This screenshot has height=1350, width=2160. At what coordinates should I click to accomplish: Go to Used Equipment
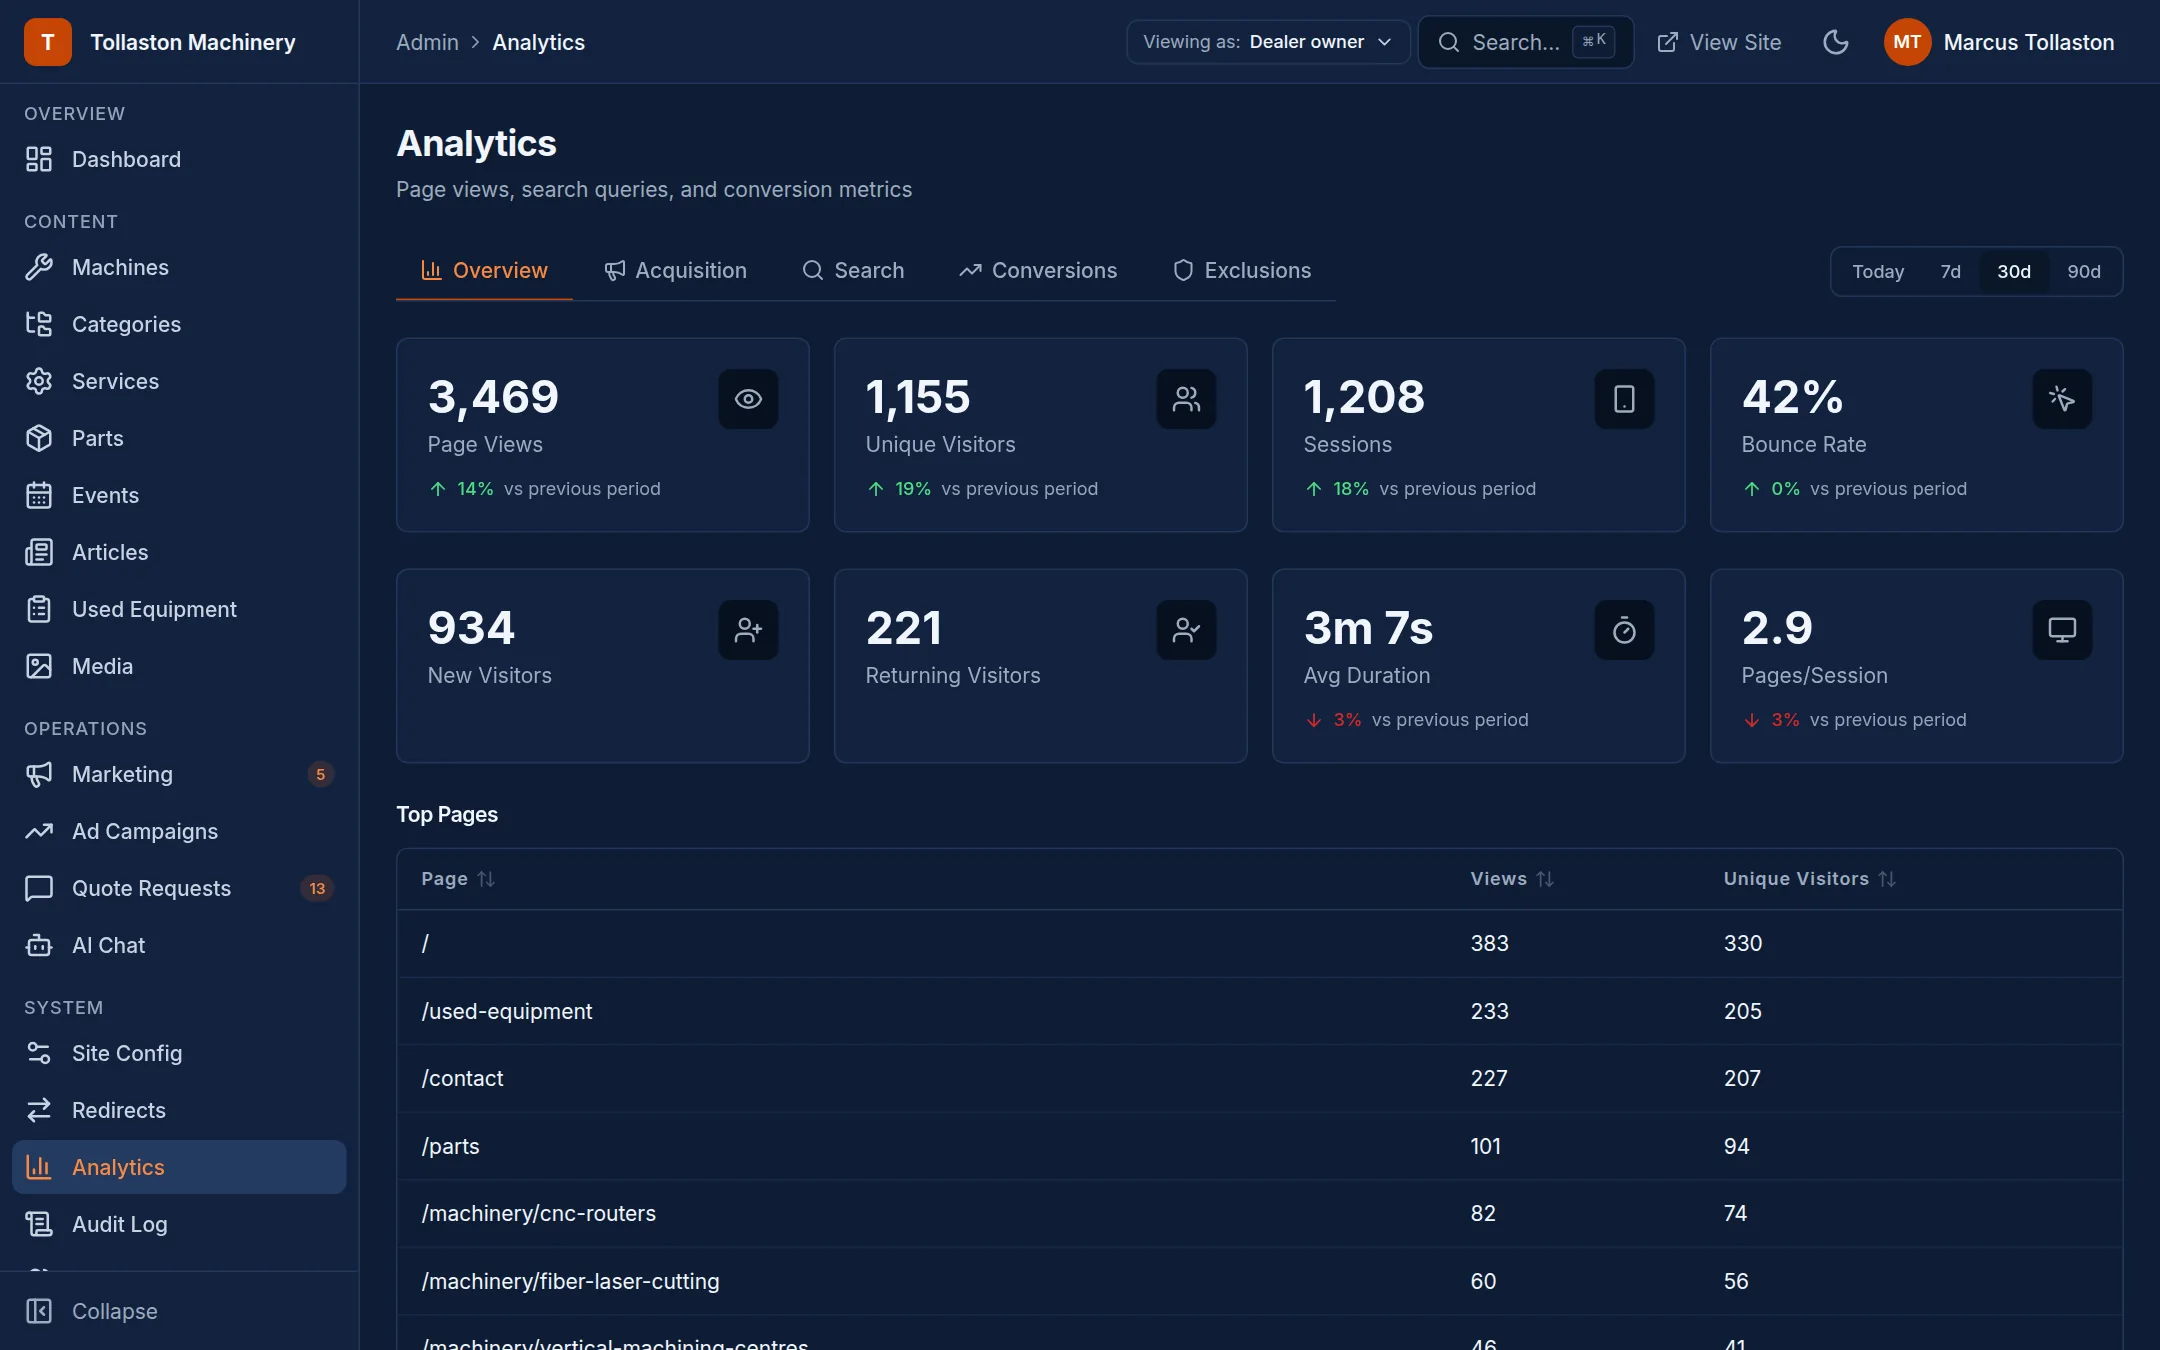point(179,609)
